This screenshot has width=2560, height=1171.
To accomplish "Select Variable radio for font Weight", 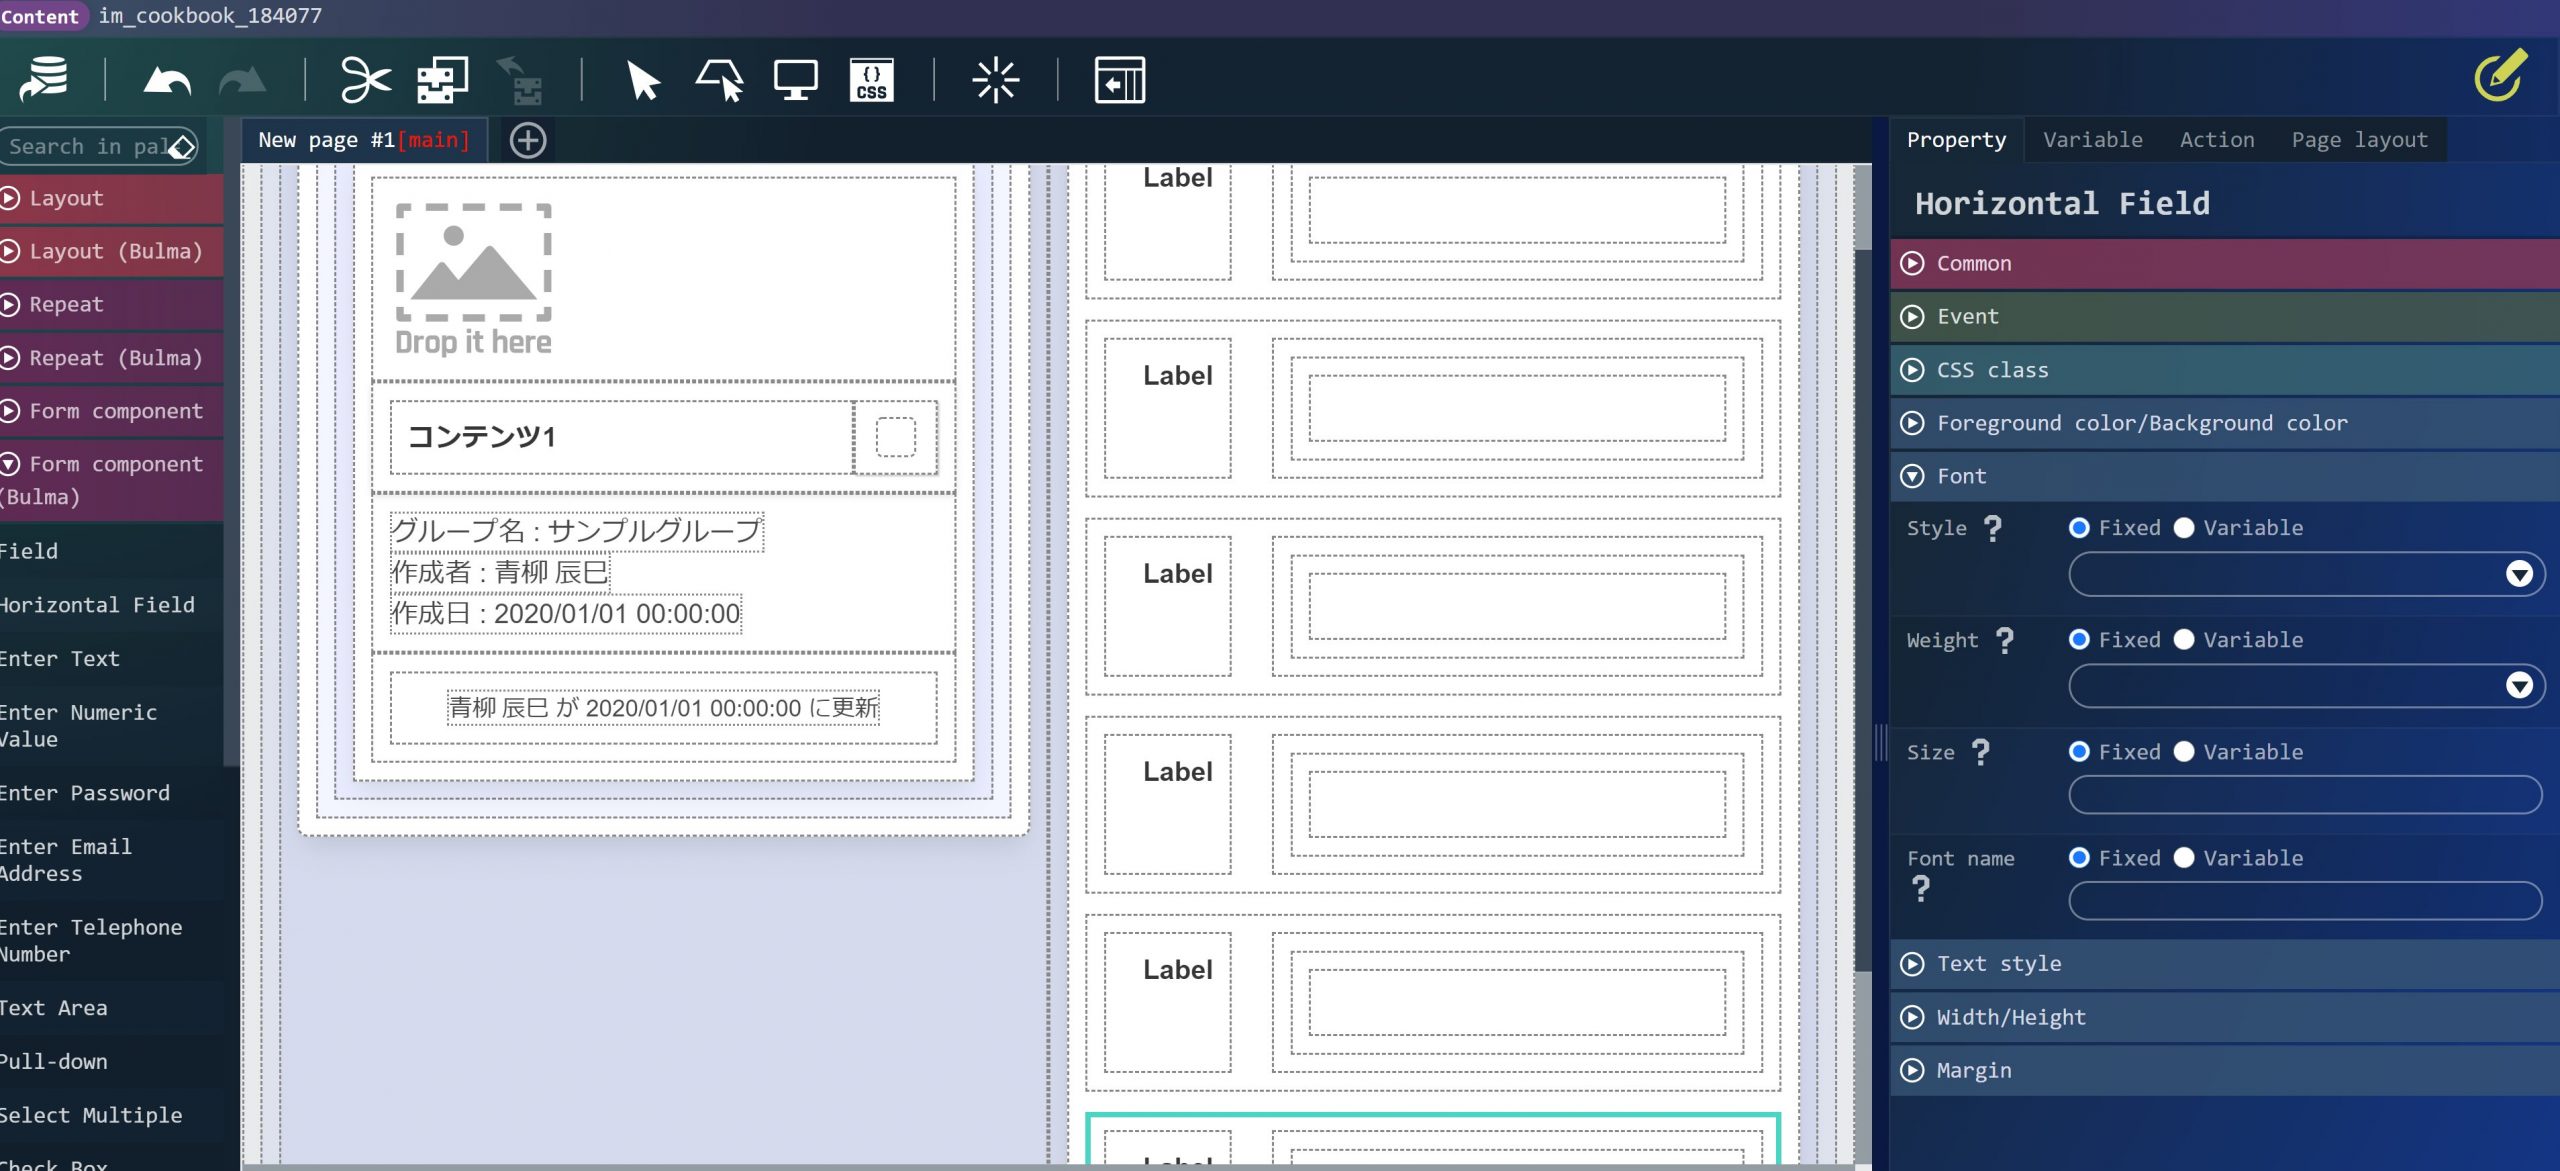I will point(2184,640).
